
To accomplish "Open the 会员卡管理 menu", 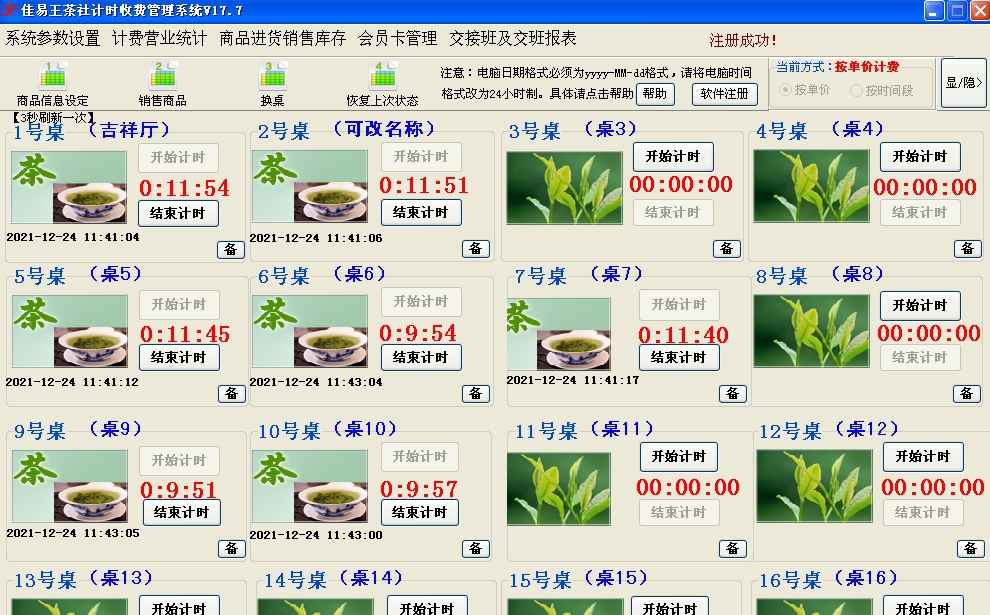I will 398,38.
